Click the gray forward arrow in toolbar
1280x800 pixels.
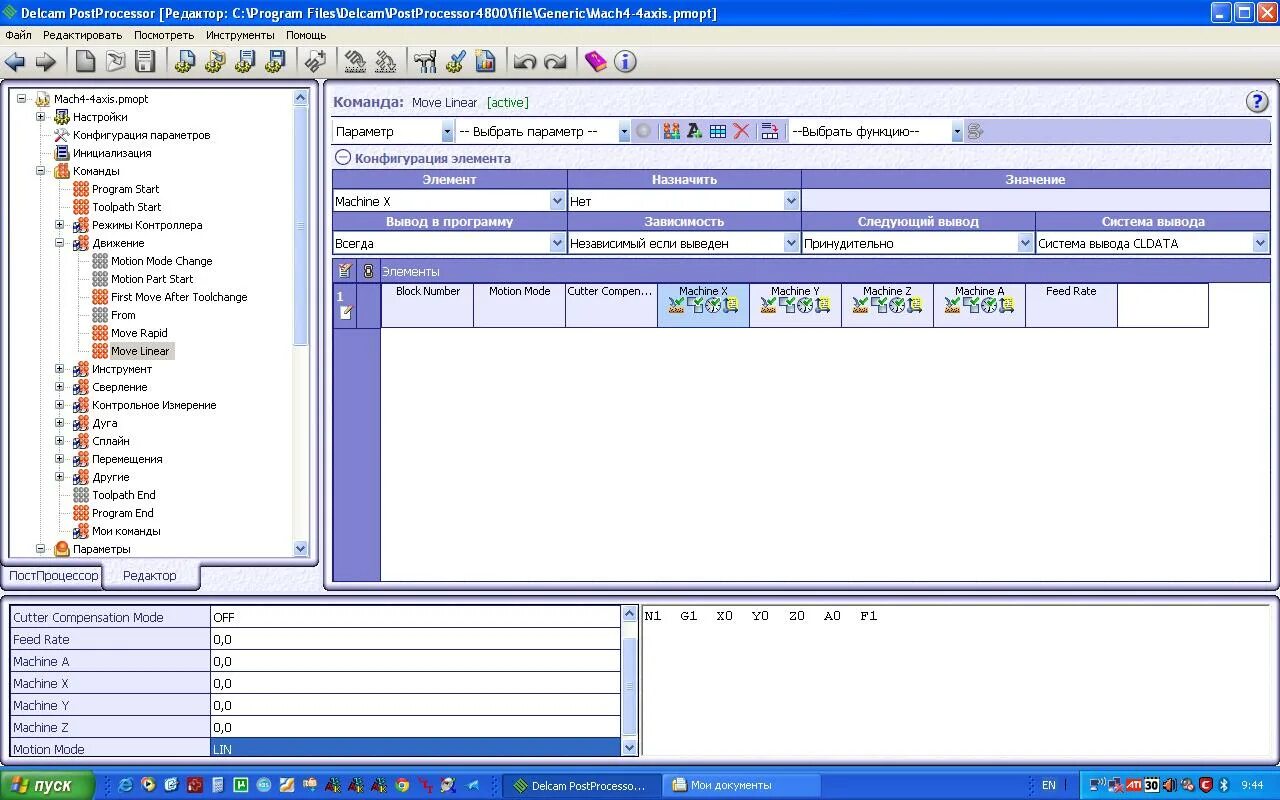[46, 62]
